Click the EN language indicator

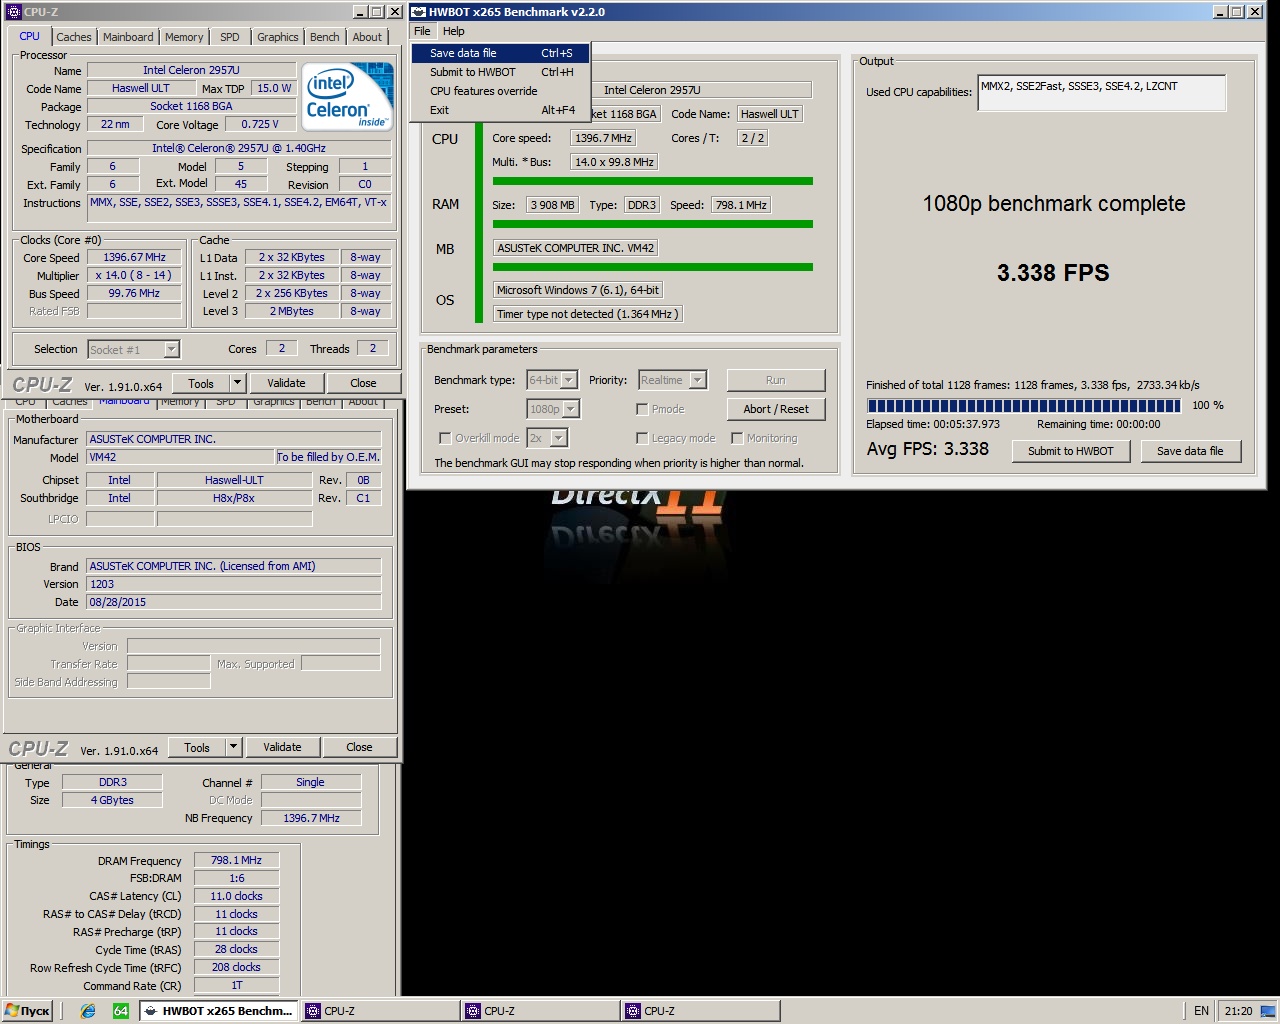[x=1201, y=1011]
